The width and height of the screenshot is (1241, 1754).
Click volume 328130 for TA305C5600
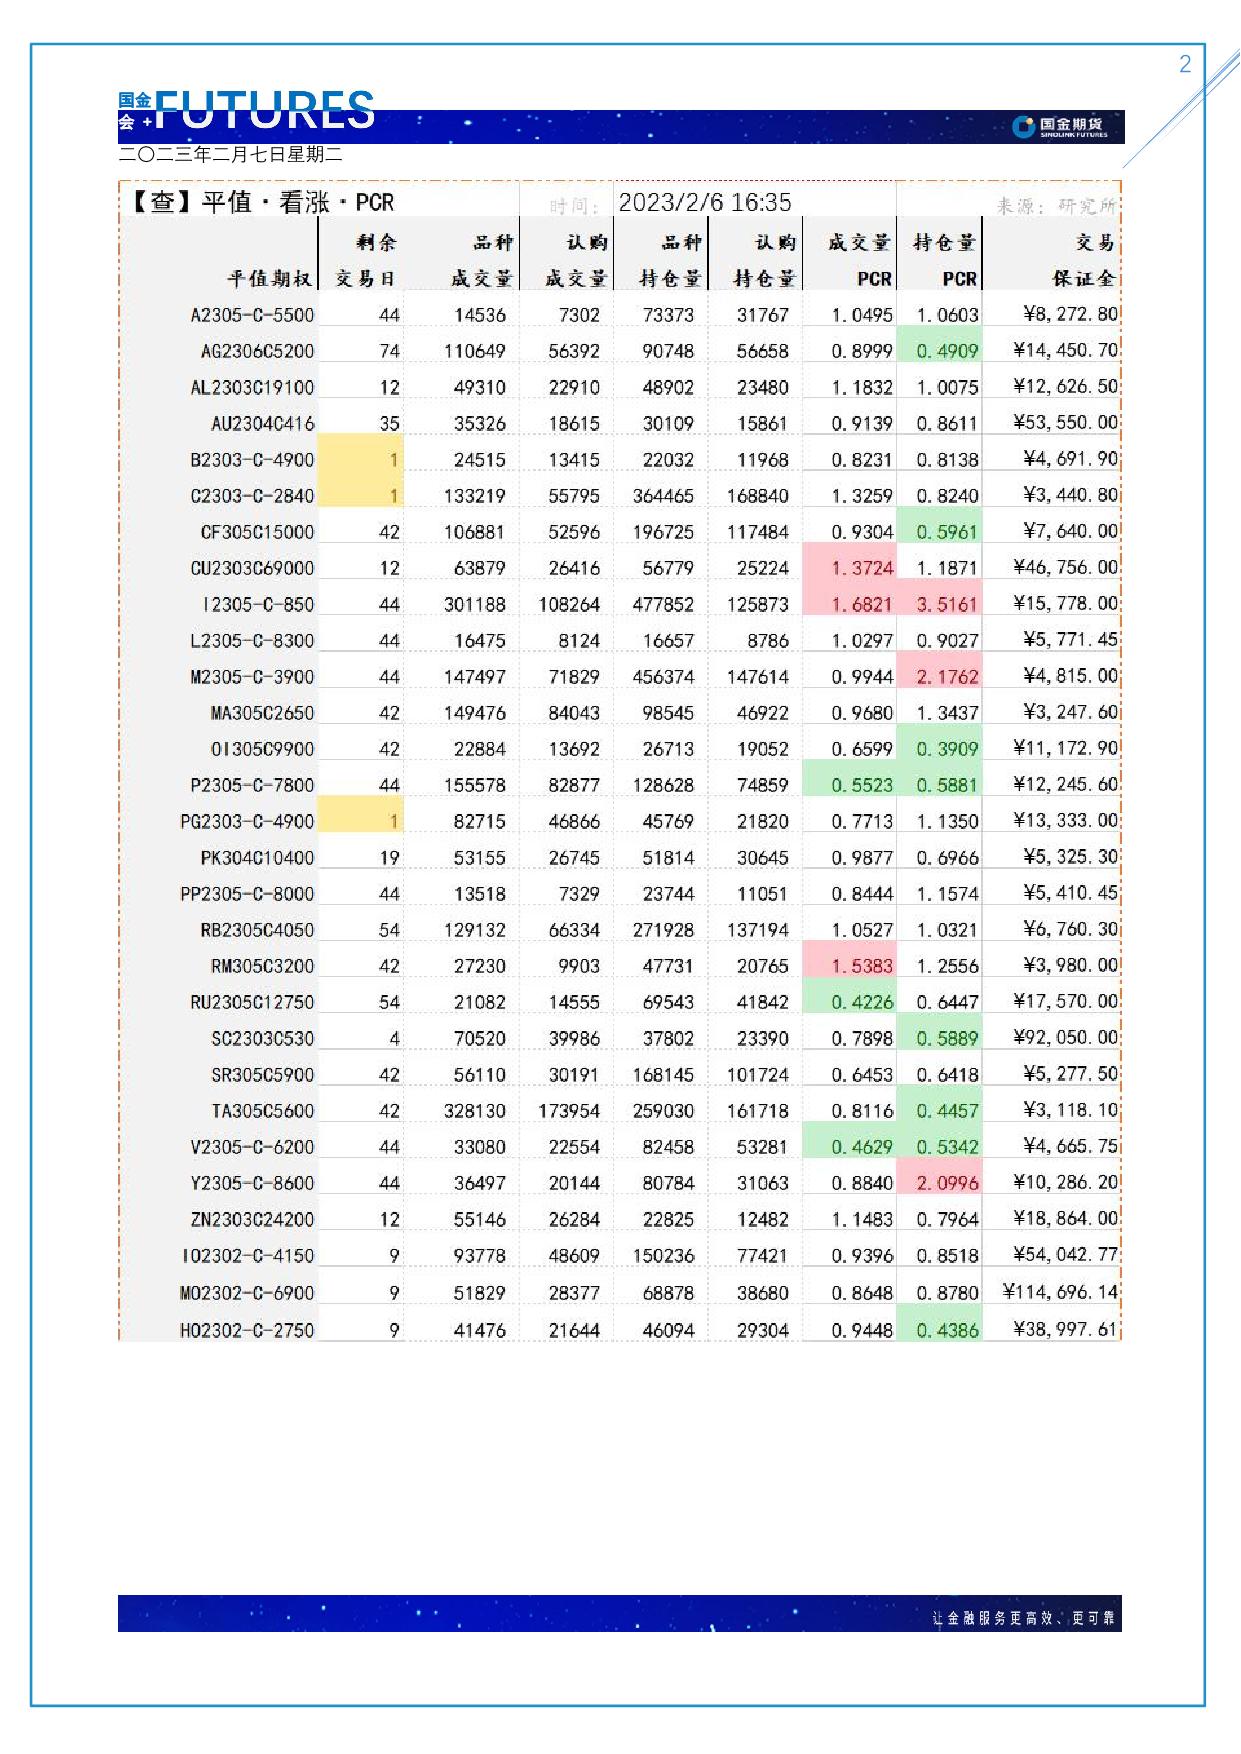pos(475,1111)
